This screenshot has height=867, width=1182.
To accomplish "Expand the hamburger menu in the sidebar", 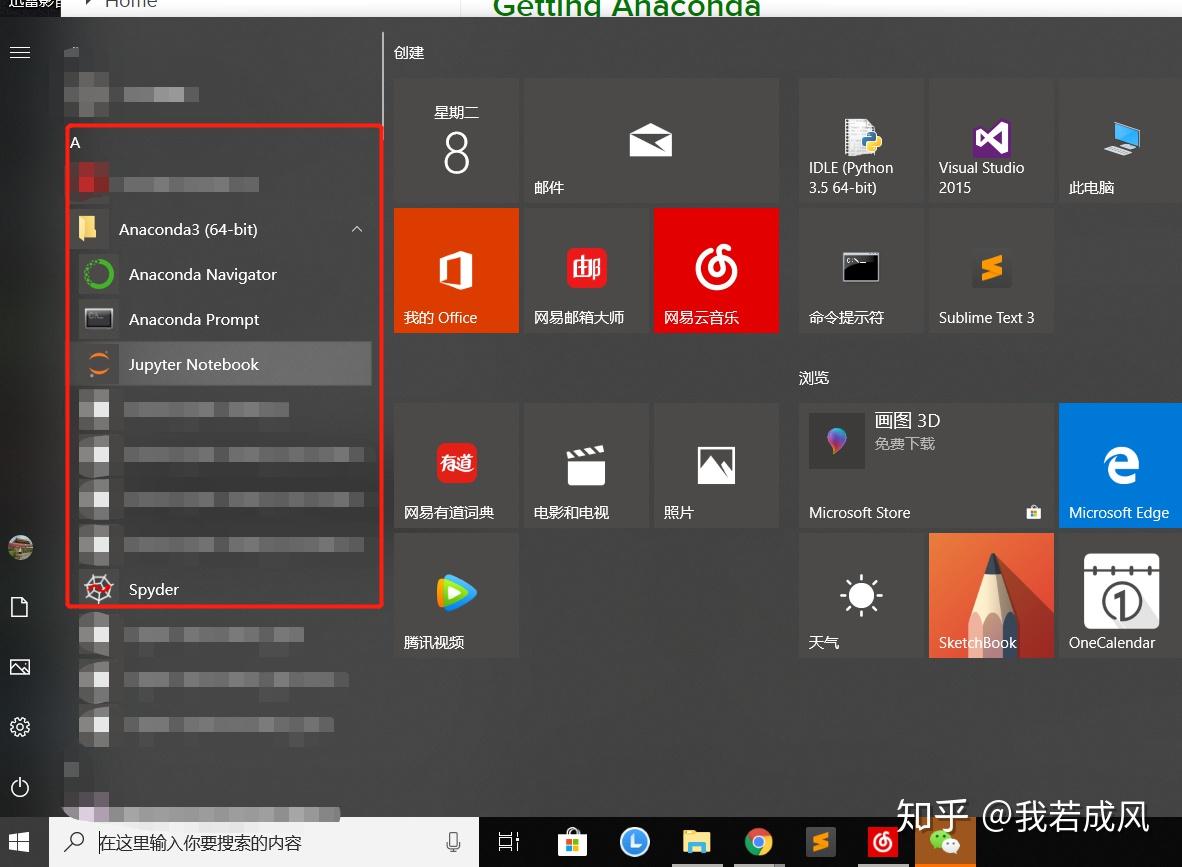I will (20, 52).
